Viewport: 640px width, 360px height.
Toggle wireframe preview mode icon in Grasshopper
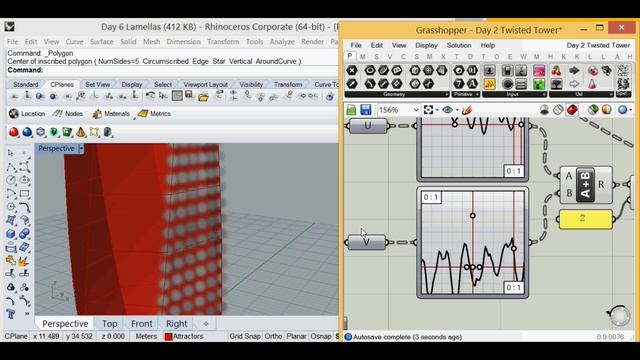558,110
